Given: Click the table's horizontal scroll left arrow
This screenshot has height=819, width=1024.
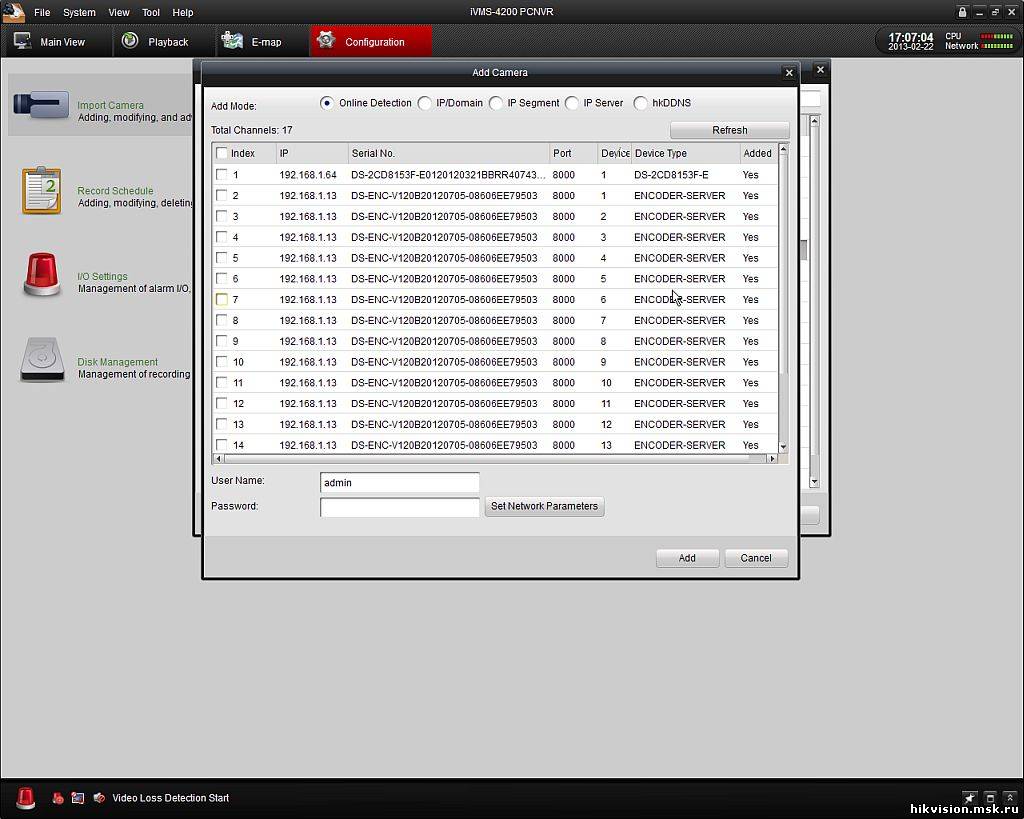Looking at the screenshot, I should coord(218,458).
